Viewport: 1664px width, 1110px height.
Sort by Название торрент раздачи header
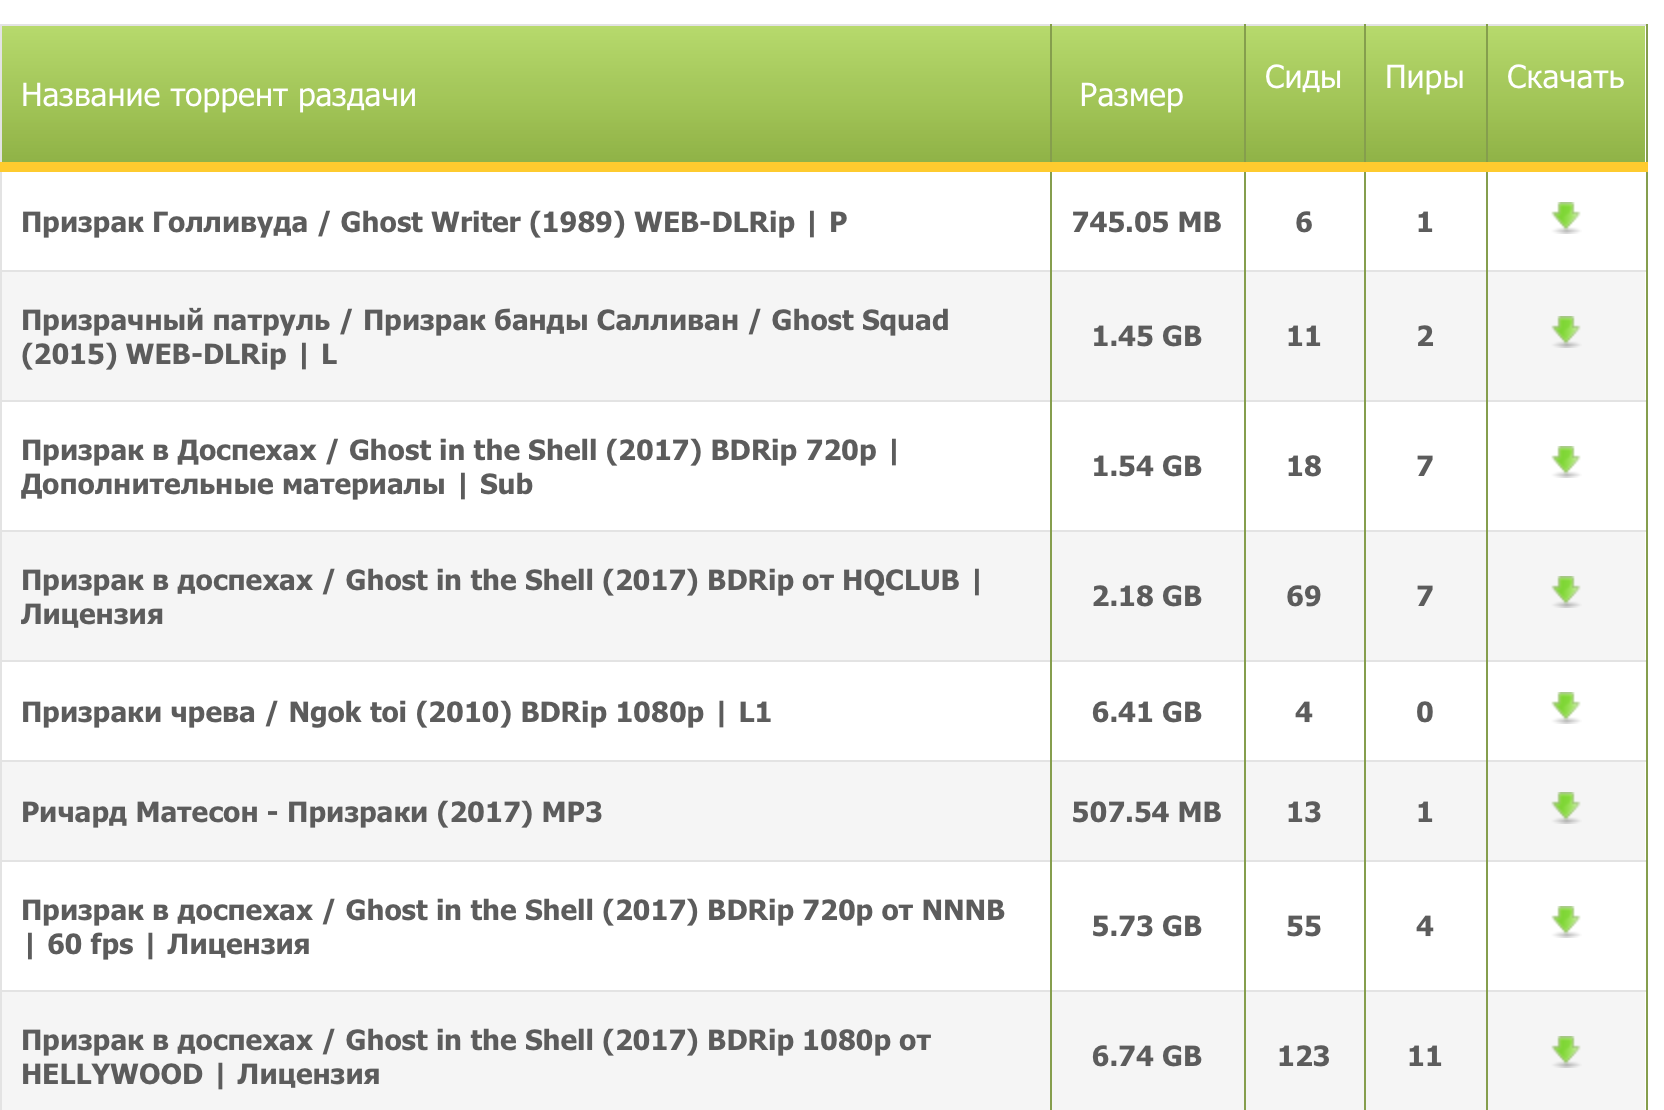point(218,95)
